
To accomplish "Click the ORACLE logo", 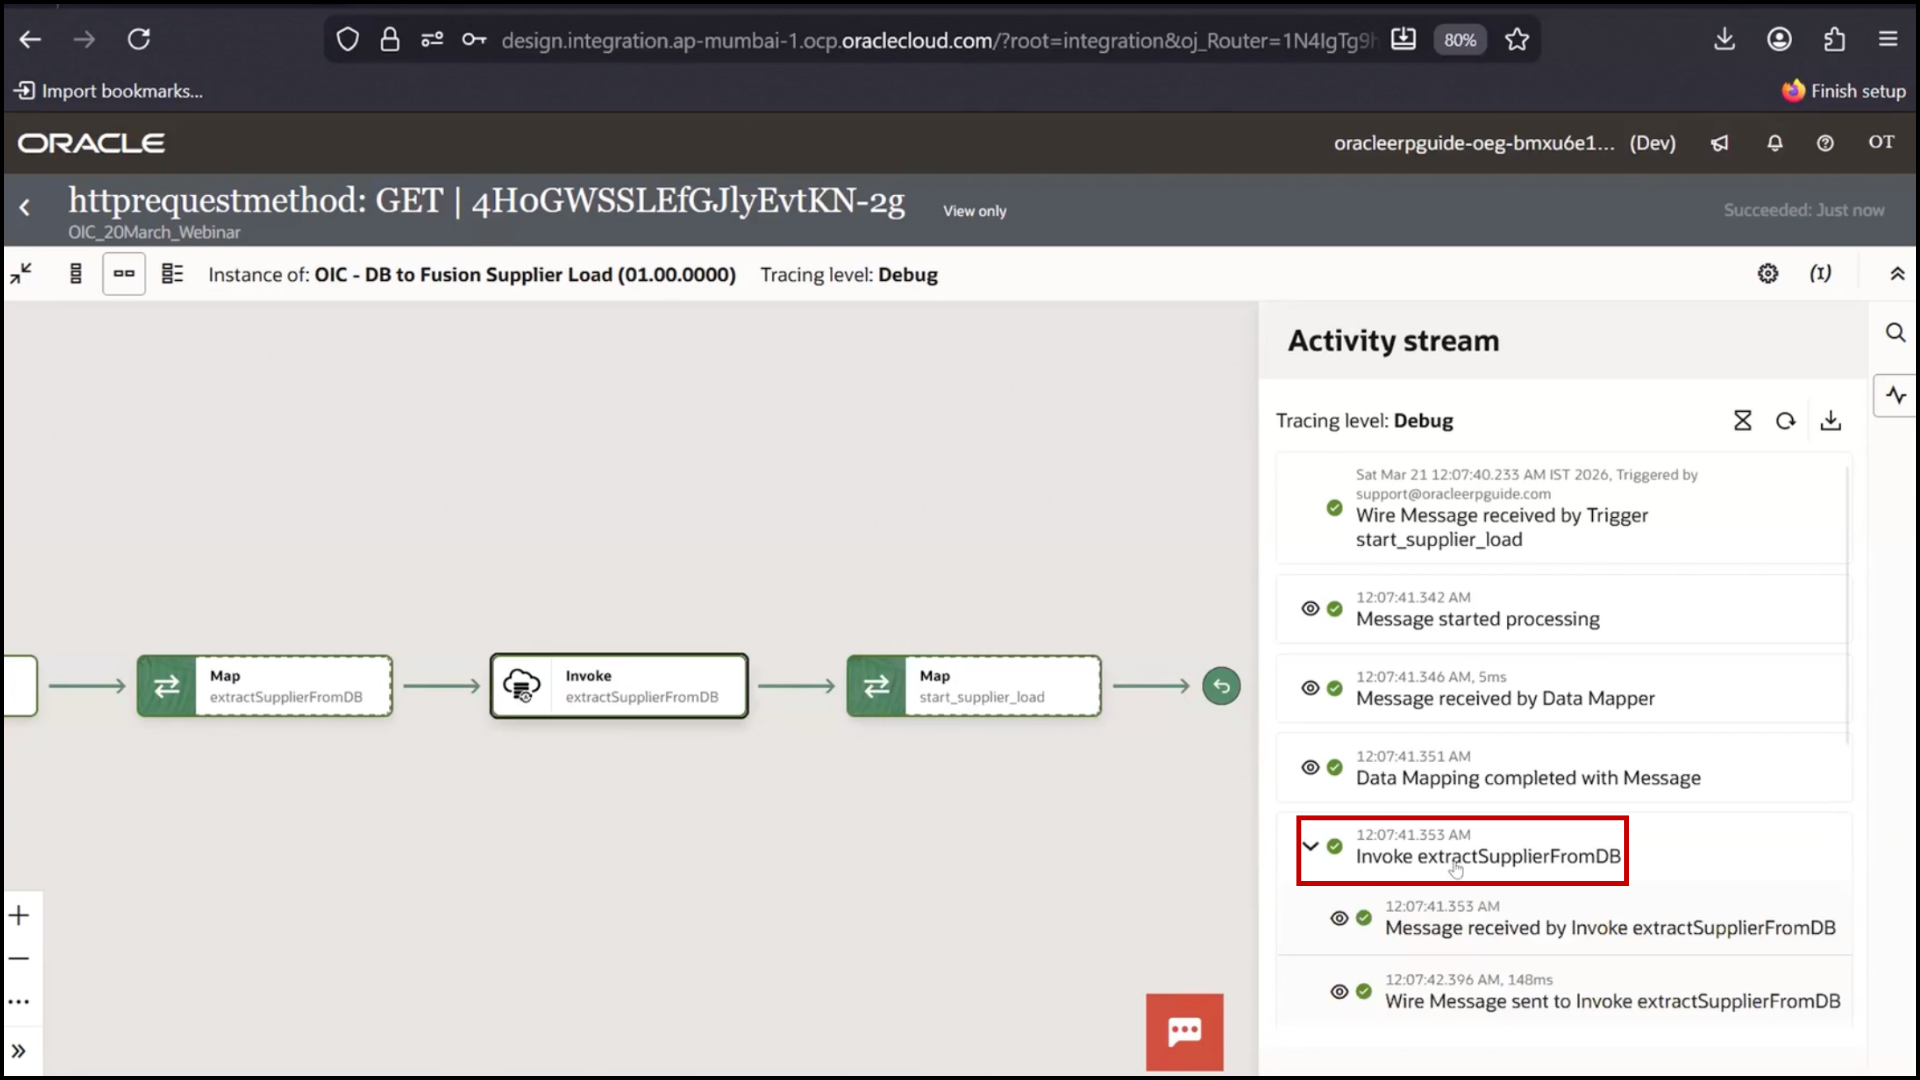I will tap(91, 143).
